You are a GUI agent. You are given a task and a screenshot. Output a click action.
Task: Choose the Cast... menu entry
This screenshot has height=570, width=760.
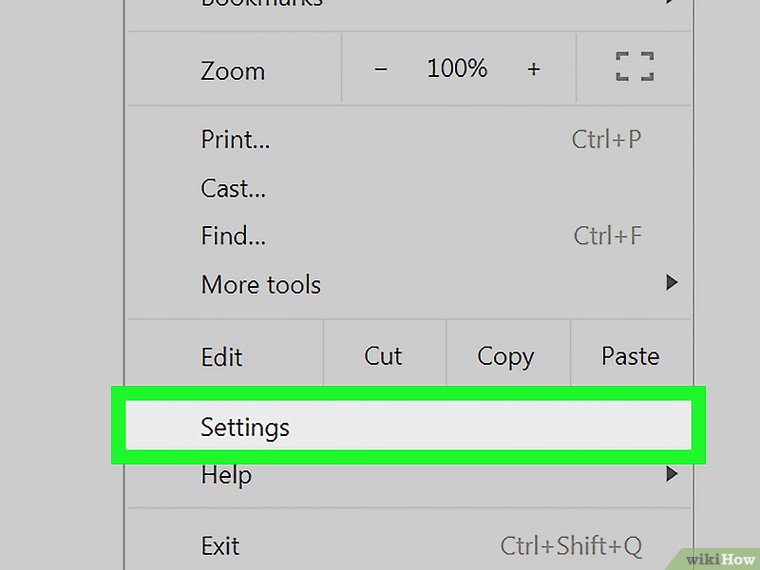point(233,188)
